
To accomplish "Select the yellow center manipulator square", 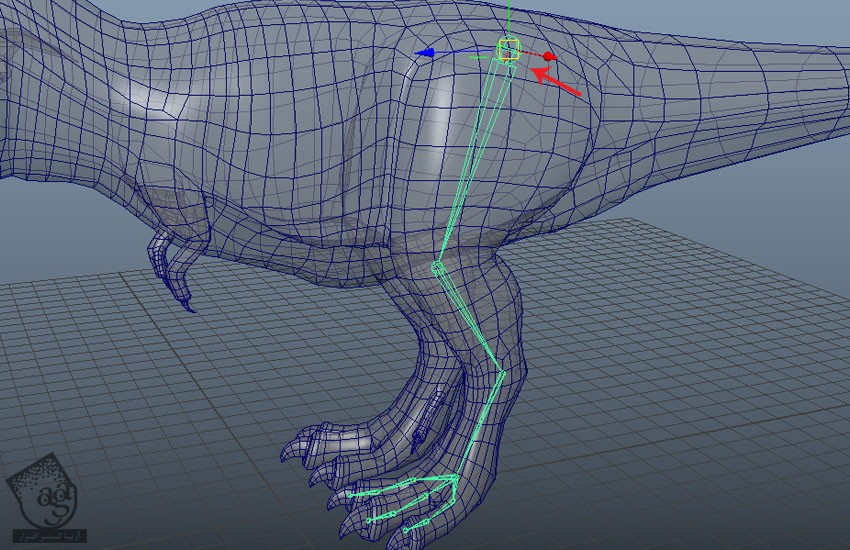I will (x=509, y=50).
